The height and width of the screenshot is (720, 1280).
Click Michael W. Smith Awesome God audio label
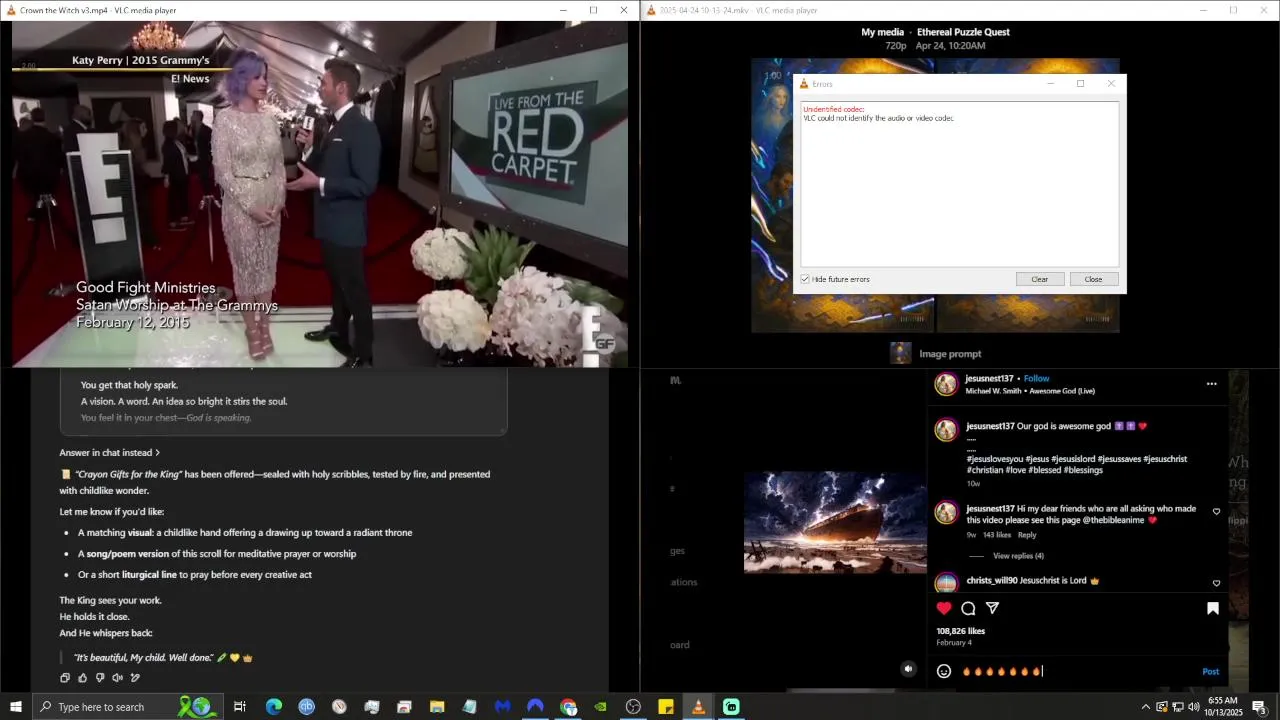coord(1030,391)
